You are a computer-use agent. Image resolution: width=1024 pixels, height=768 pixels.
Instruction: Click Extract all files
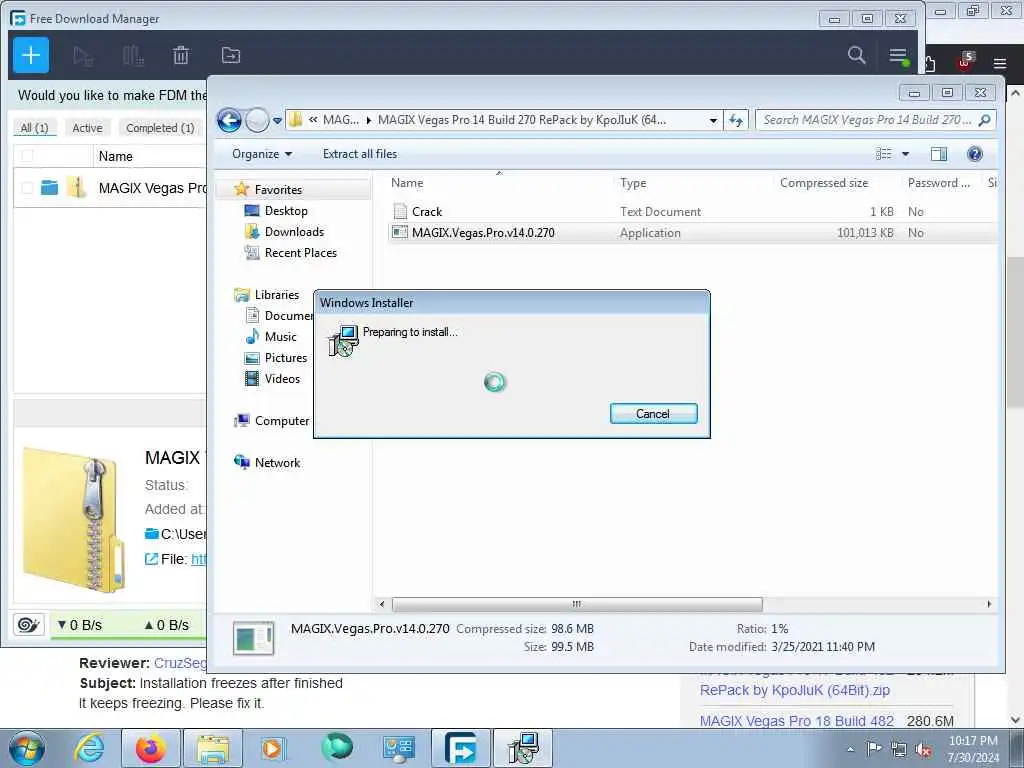359,154
